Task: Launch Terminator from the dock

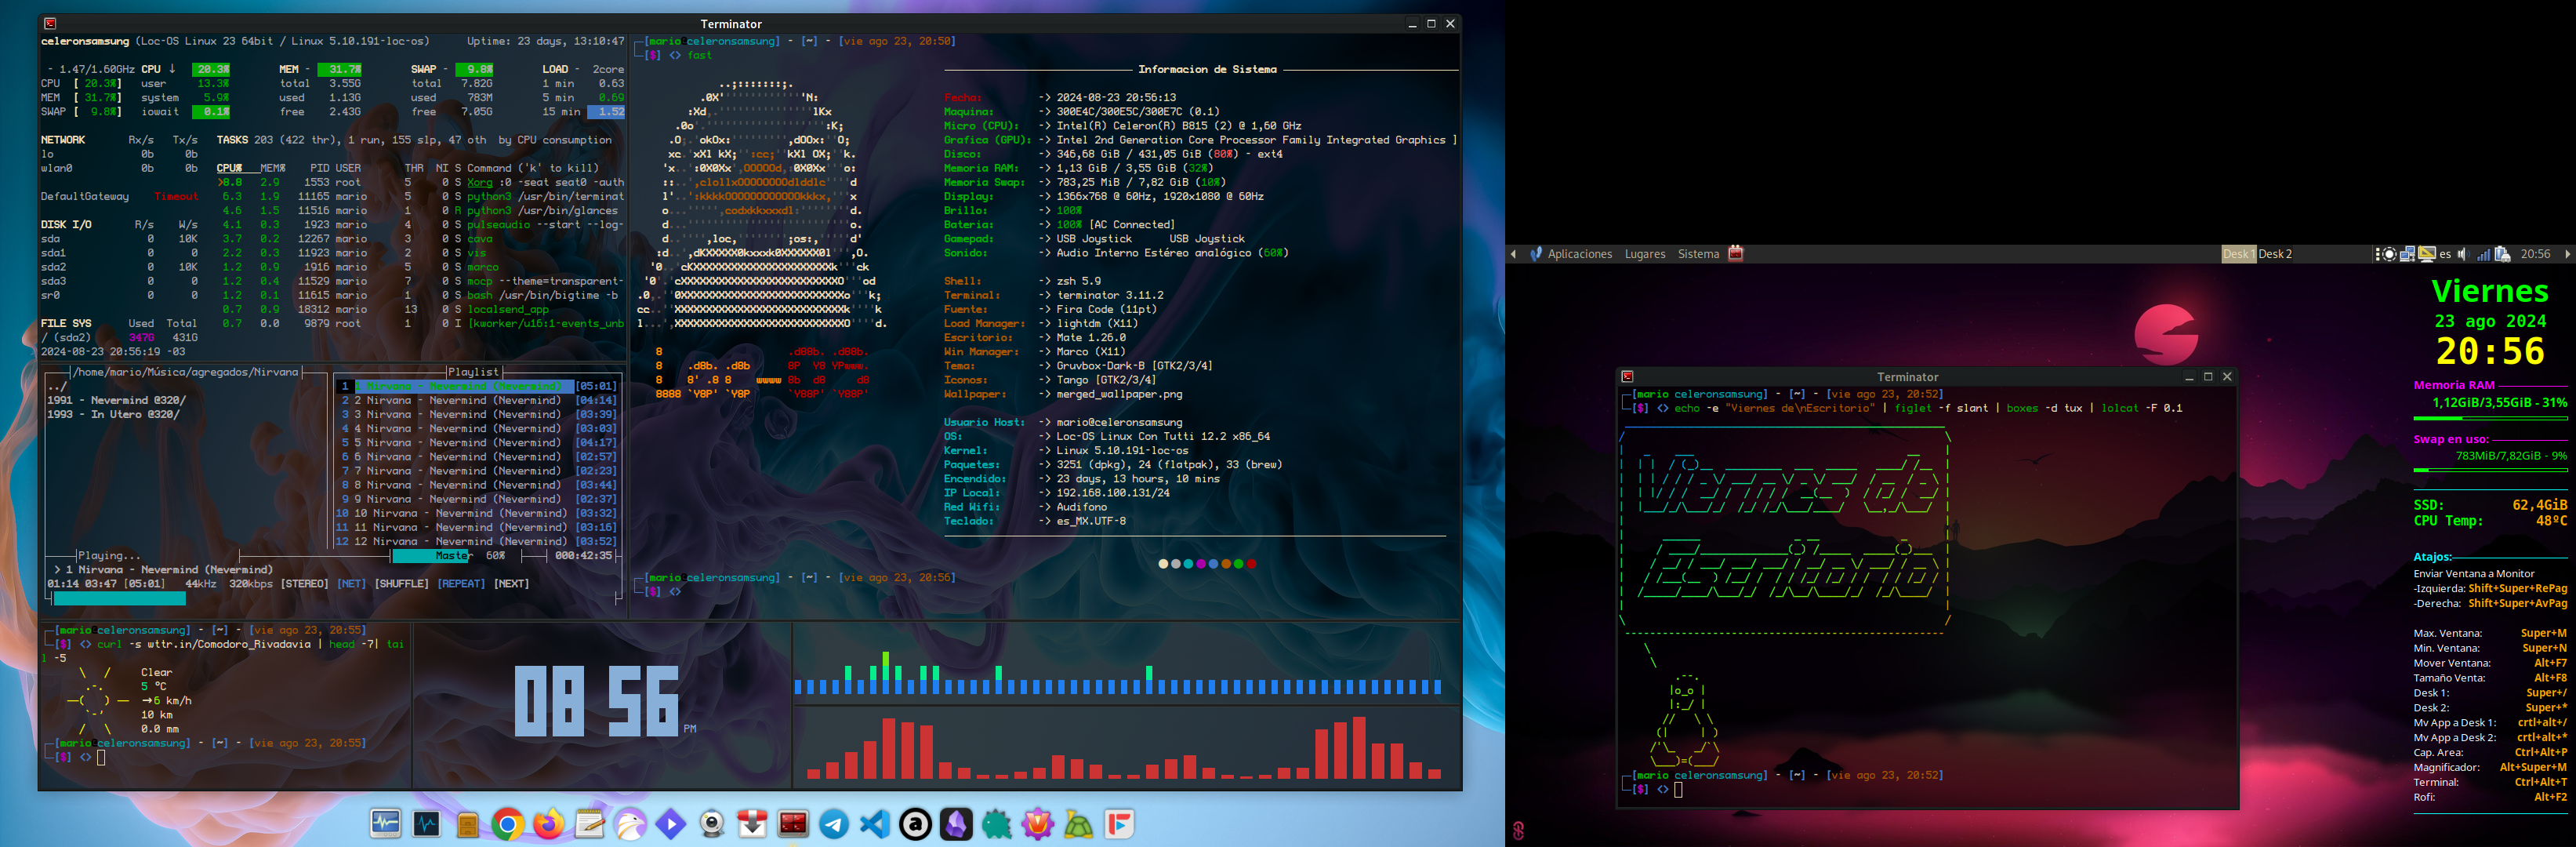Action: point(793,823)
